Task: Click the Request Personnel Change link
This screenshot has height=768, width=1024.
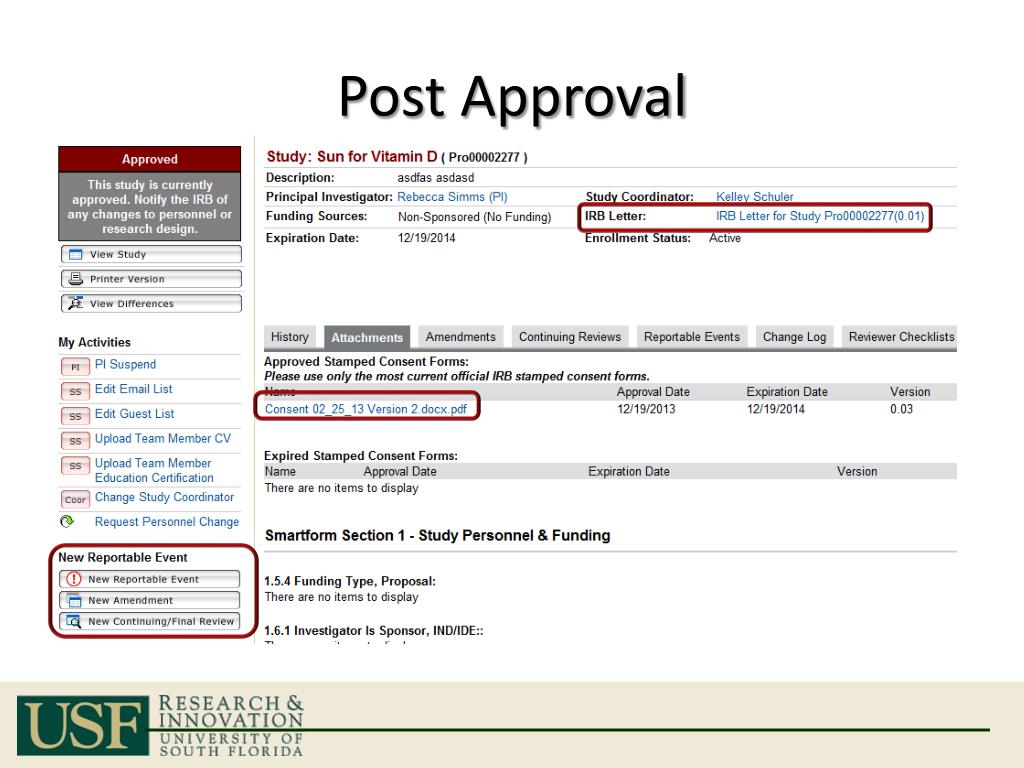Action: click(x=167, y=522)
